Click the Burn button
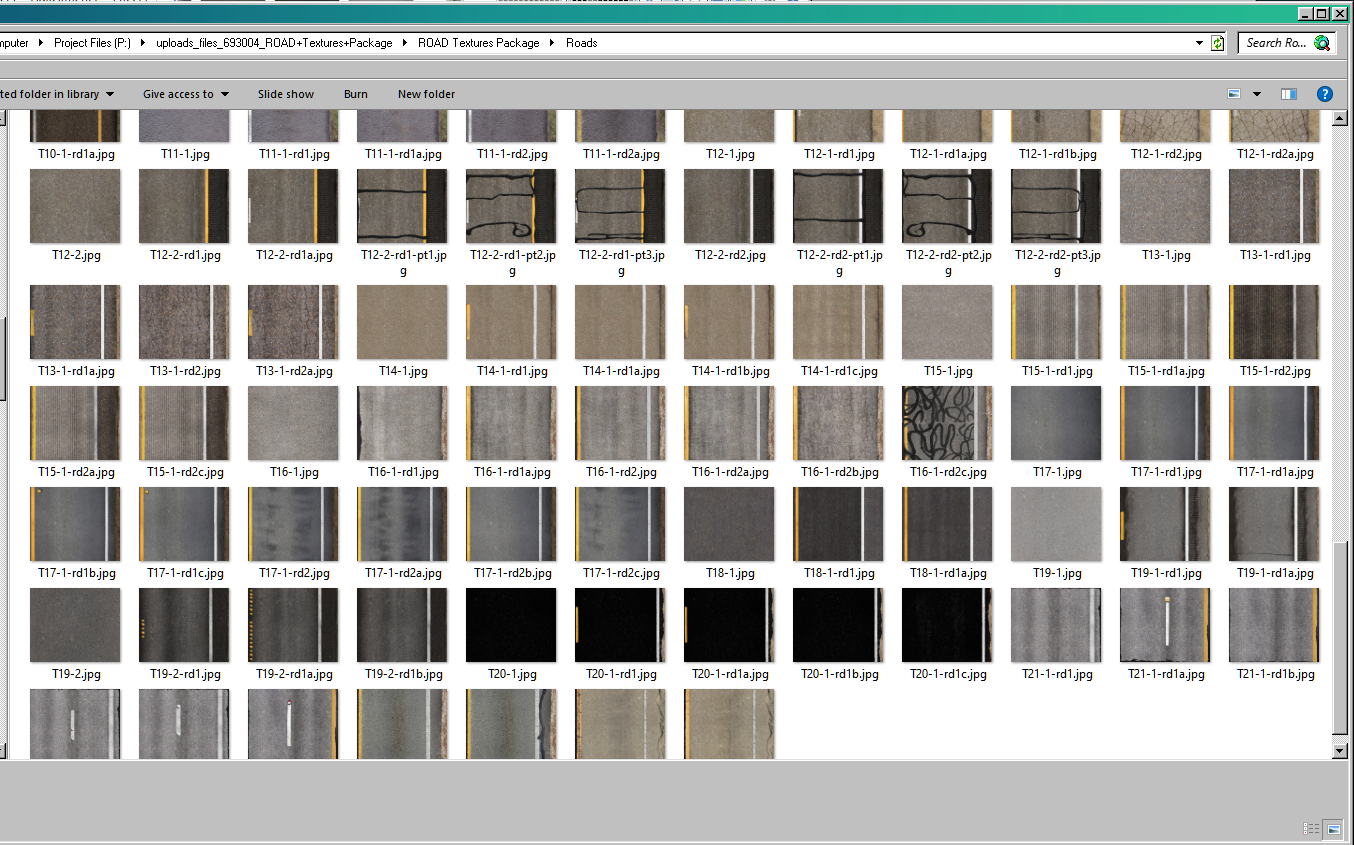Screen dimensions: 1354x845 tap(356, 94)
